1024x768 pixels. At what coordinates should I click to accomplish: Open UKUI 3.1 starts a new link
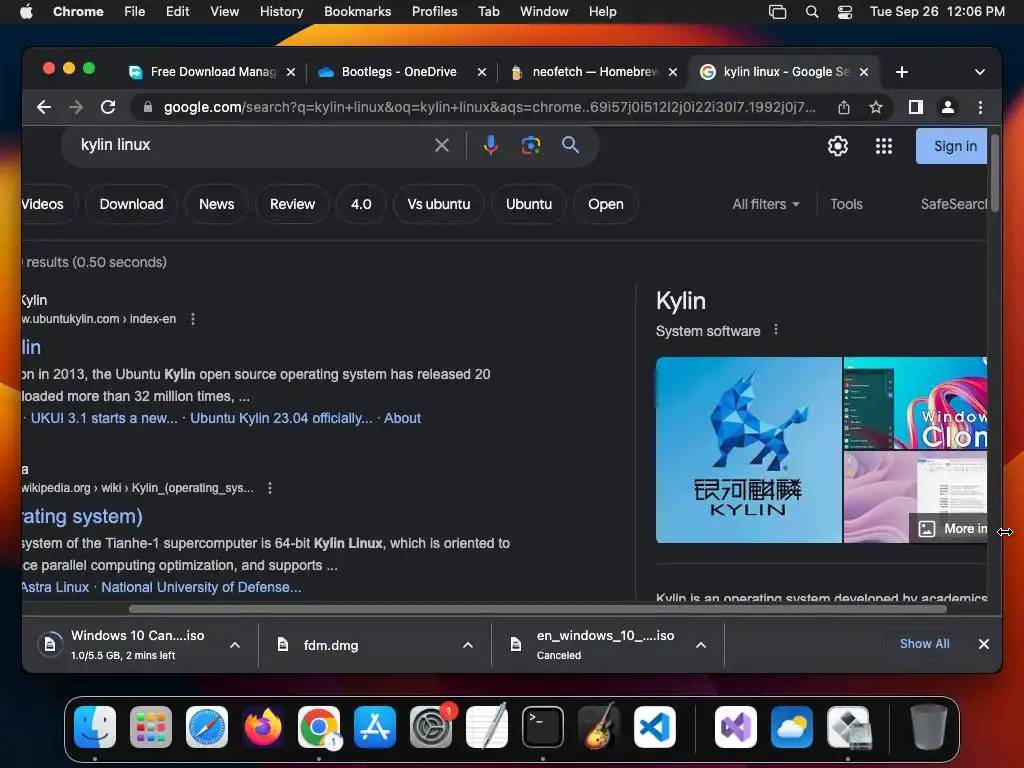pos(104,418)
